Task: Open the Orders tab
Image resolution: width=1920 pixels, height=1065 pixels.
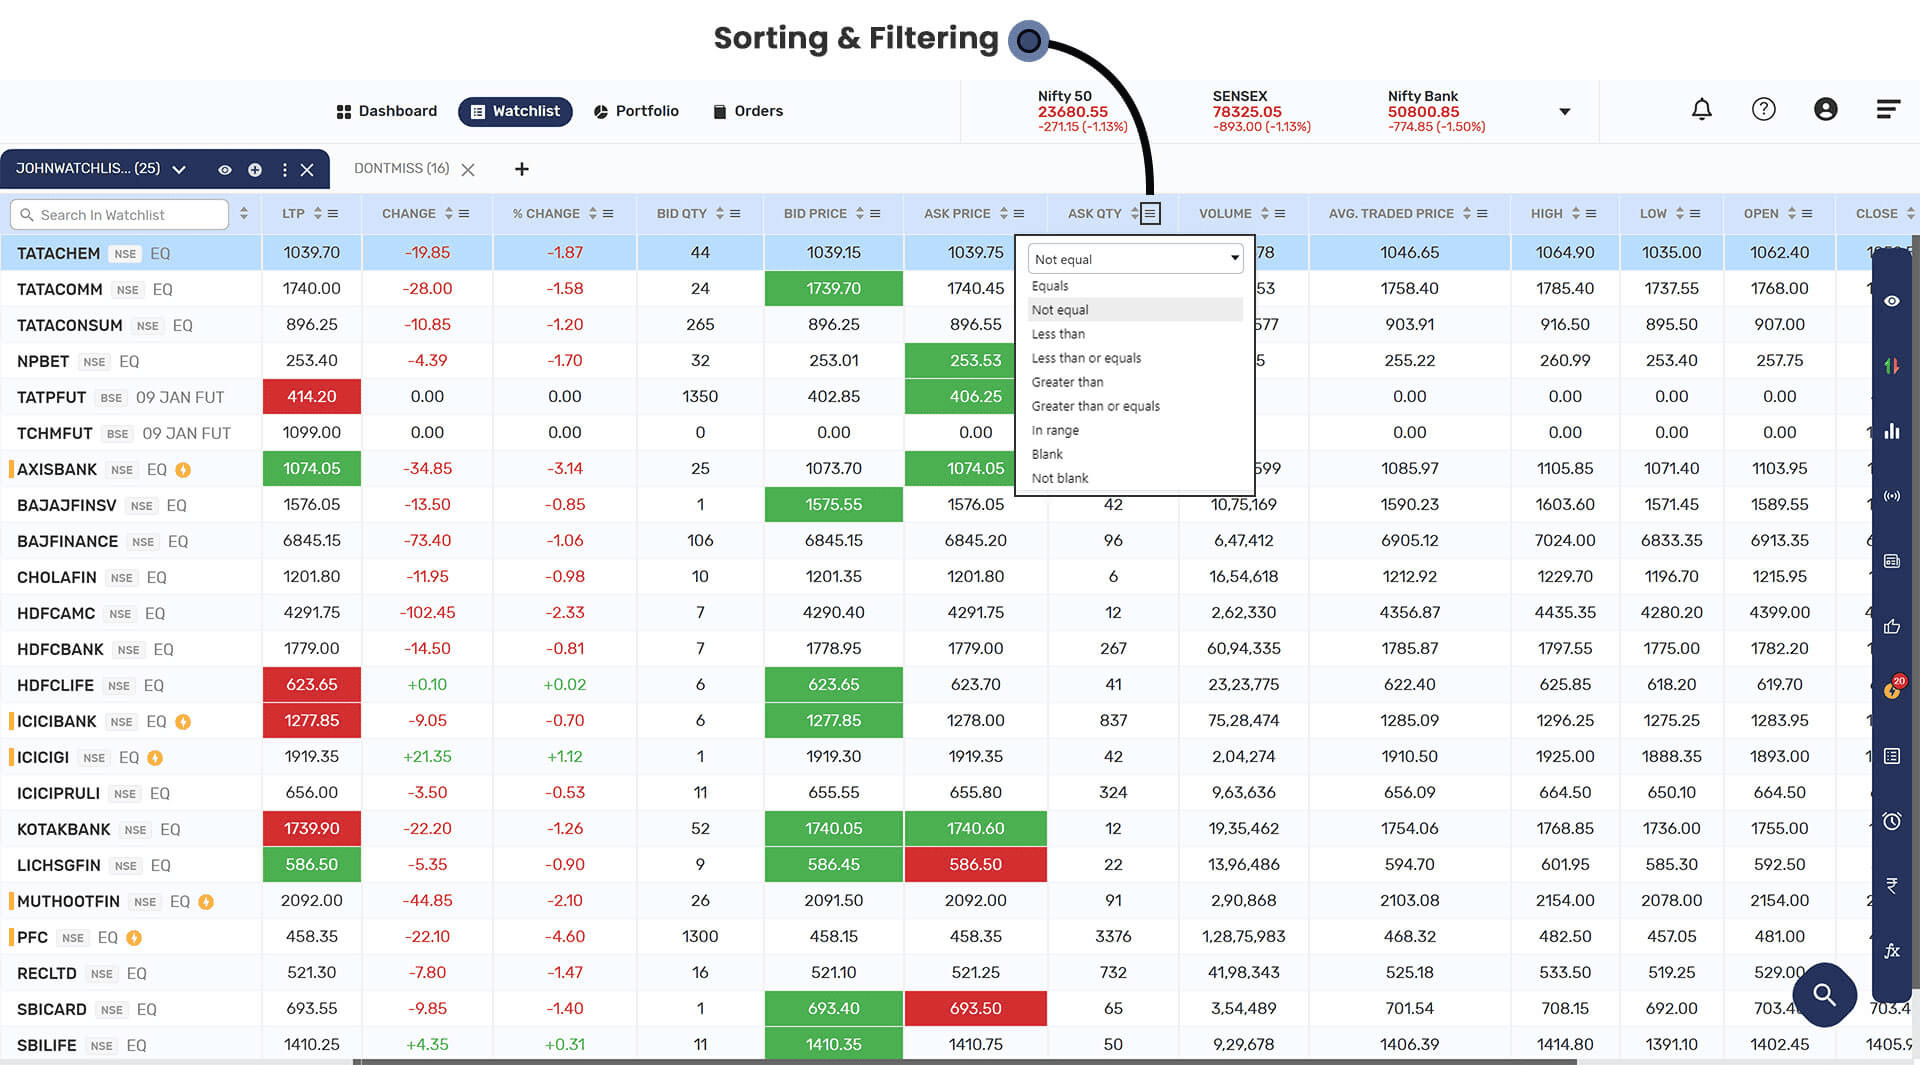Action: (748, 111)
